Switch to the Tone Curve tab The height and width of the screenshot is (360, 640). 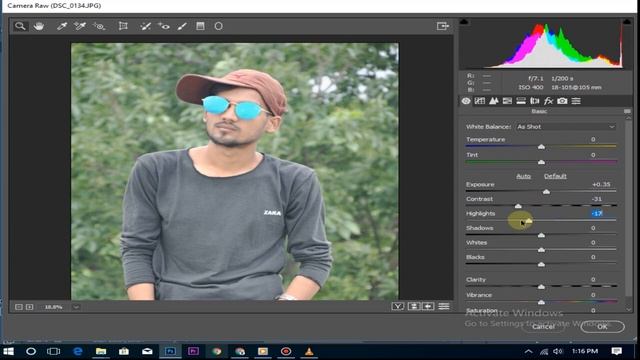480,101
